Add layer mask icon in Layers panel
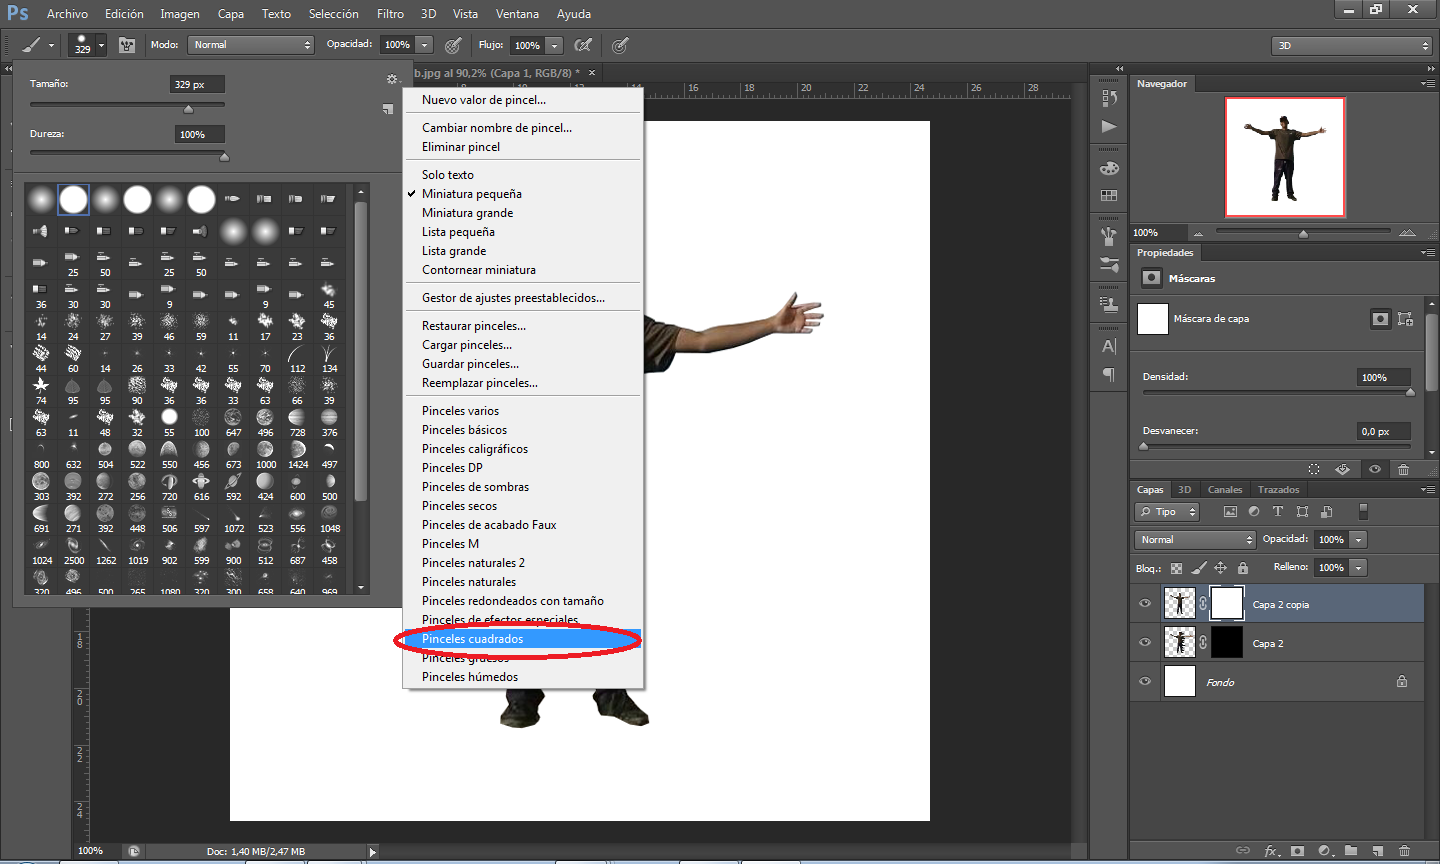 [x=1298, y=851]
